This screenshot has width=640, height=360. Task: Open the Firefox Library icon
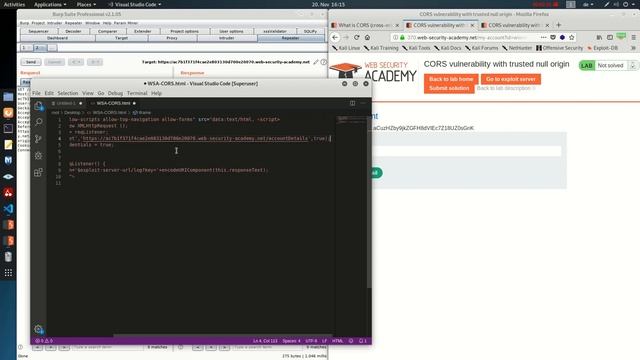point(599,37)
